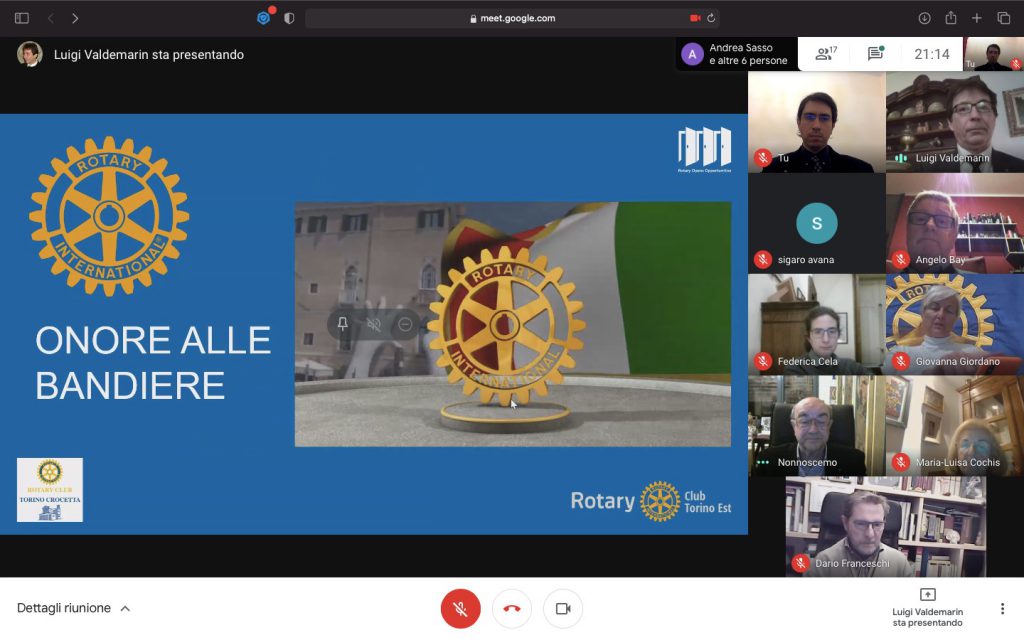Screen dimensions: 1024x640
Task: Click the muted mic icon next to Tu
Action: tap(763, 158)
